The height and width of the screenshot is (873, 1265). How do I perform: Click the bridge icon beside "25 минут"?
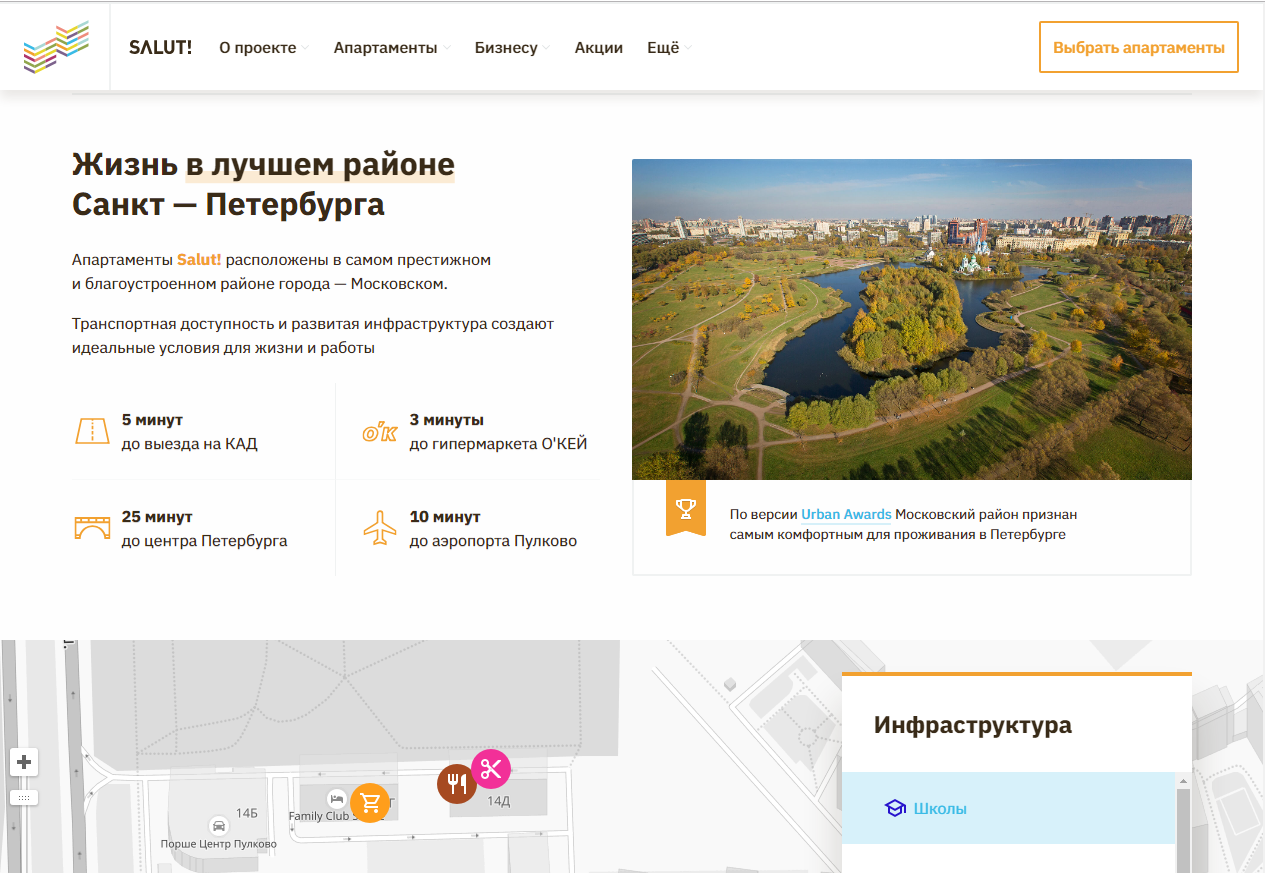pyautogui.click(x=92, y=527)
